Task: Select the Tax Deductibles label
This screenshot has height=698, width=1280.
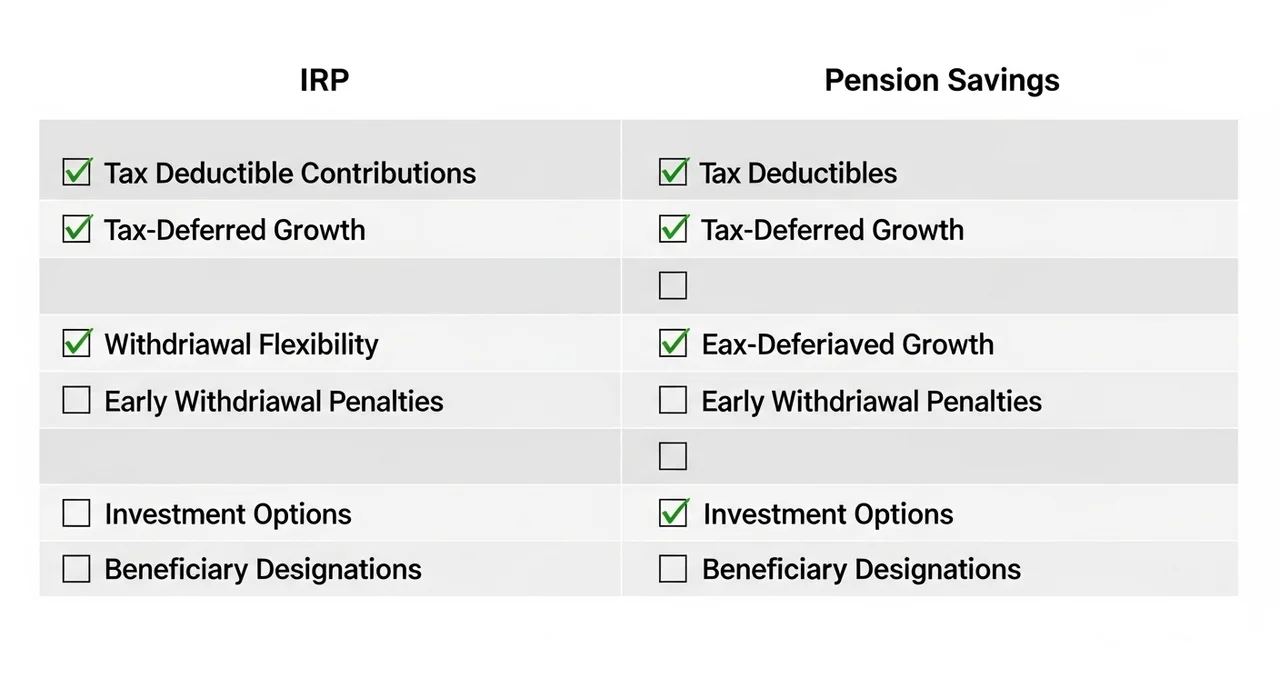Action: 798,173
